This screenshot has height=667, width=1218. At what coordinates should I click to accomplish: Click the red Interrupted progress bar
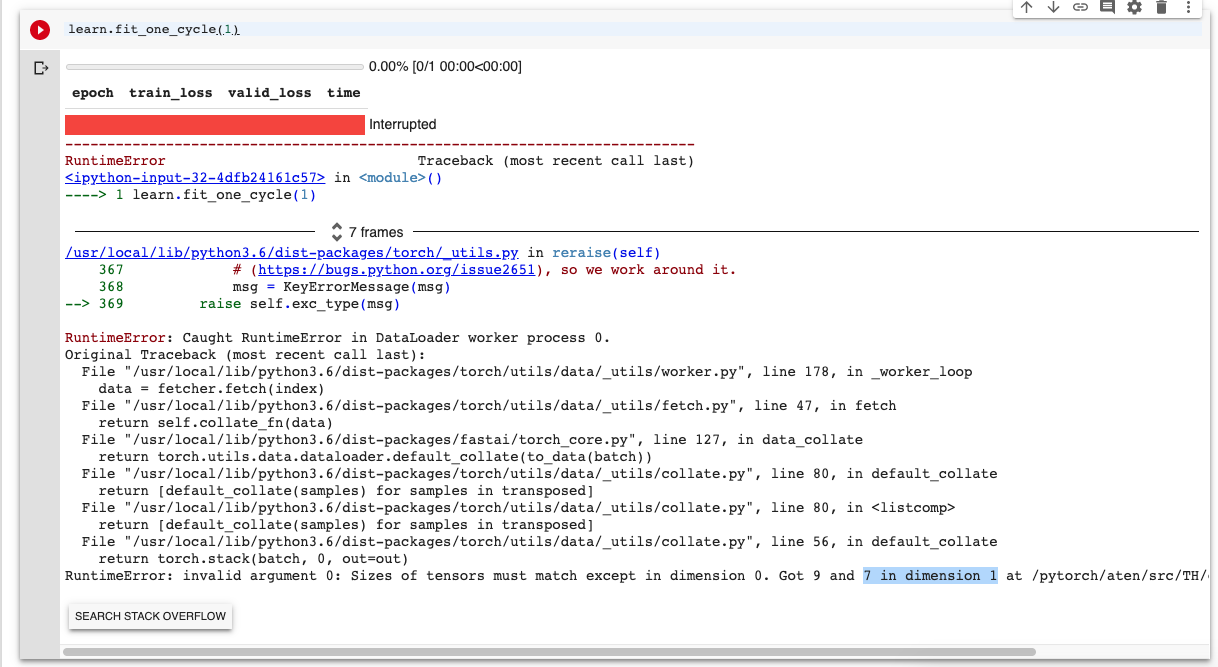point(215,125)
